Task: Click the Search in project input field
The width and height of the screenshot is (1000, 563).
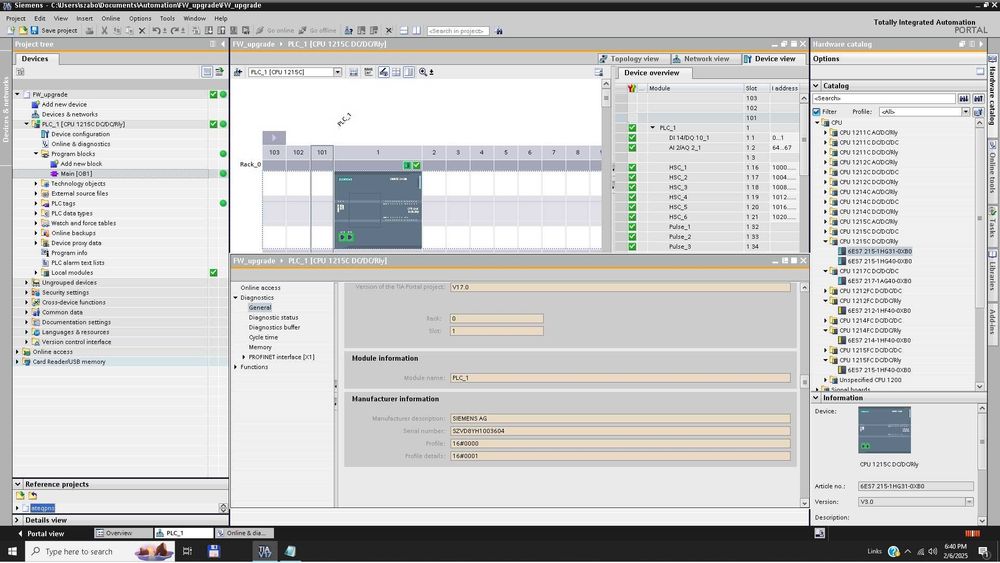Action: (x=457, y=31)
